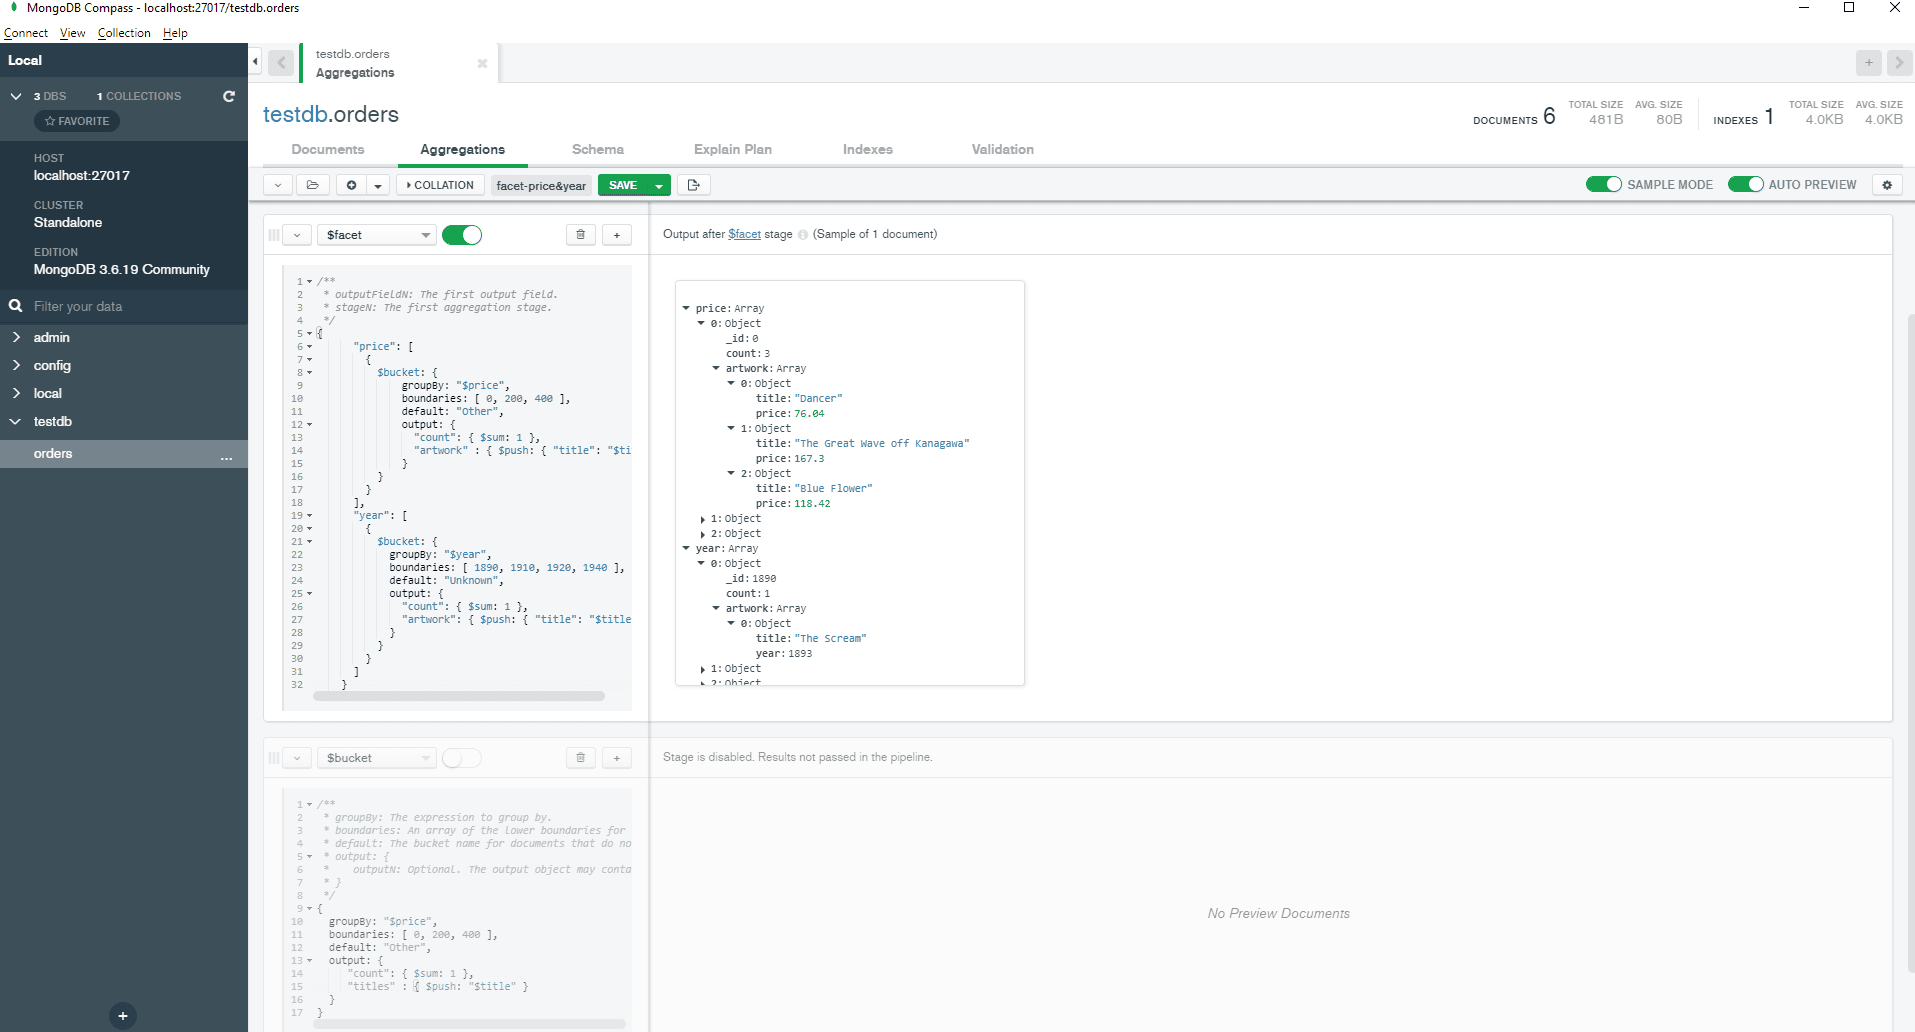Refresh databases in the sidebar
The width and height of the screenshot is (1915, 1032).
coord(229,96)
